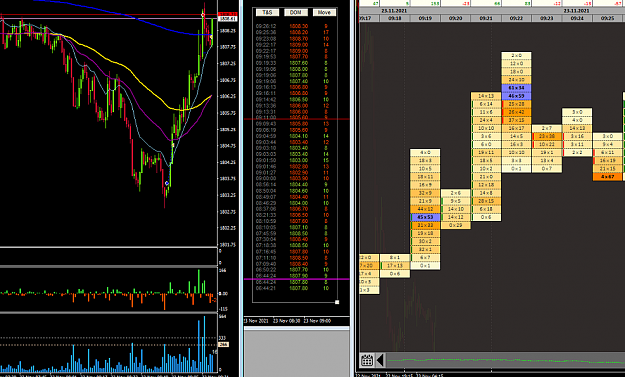Click the T&S button
625x377 pixels.
[267, 12]
